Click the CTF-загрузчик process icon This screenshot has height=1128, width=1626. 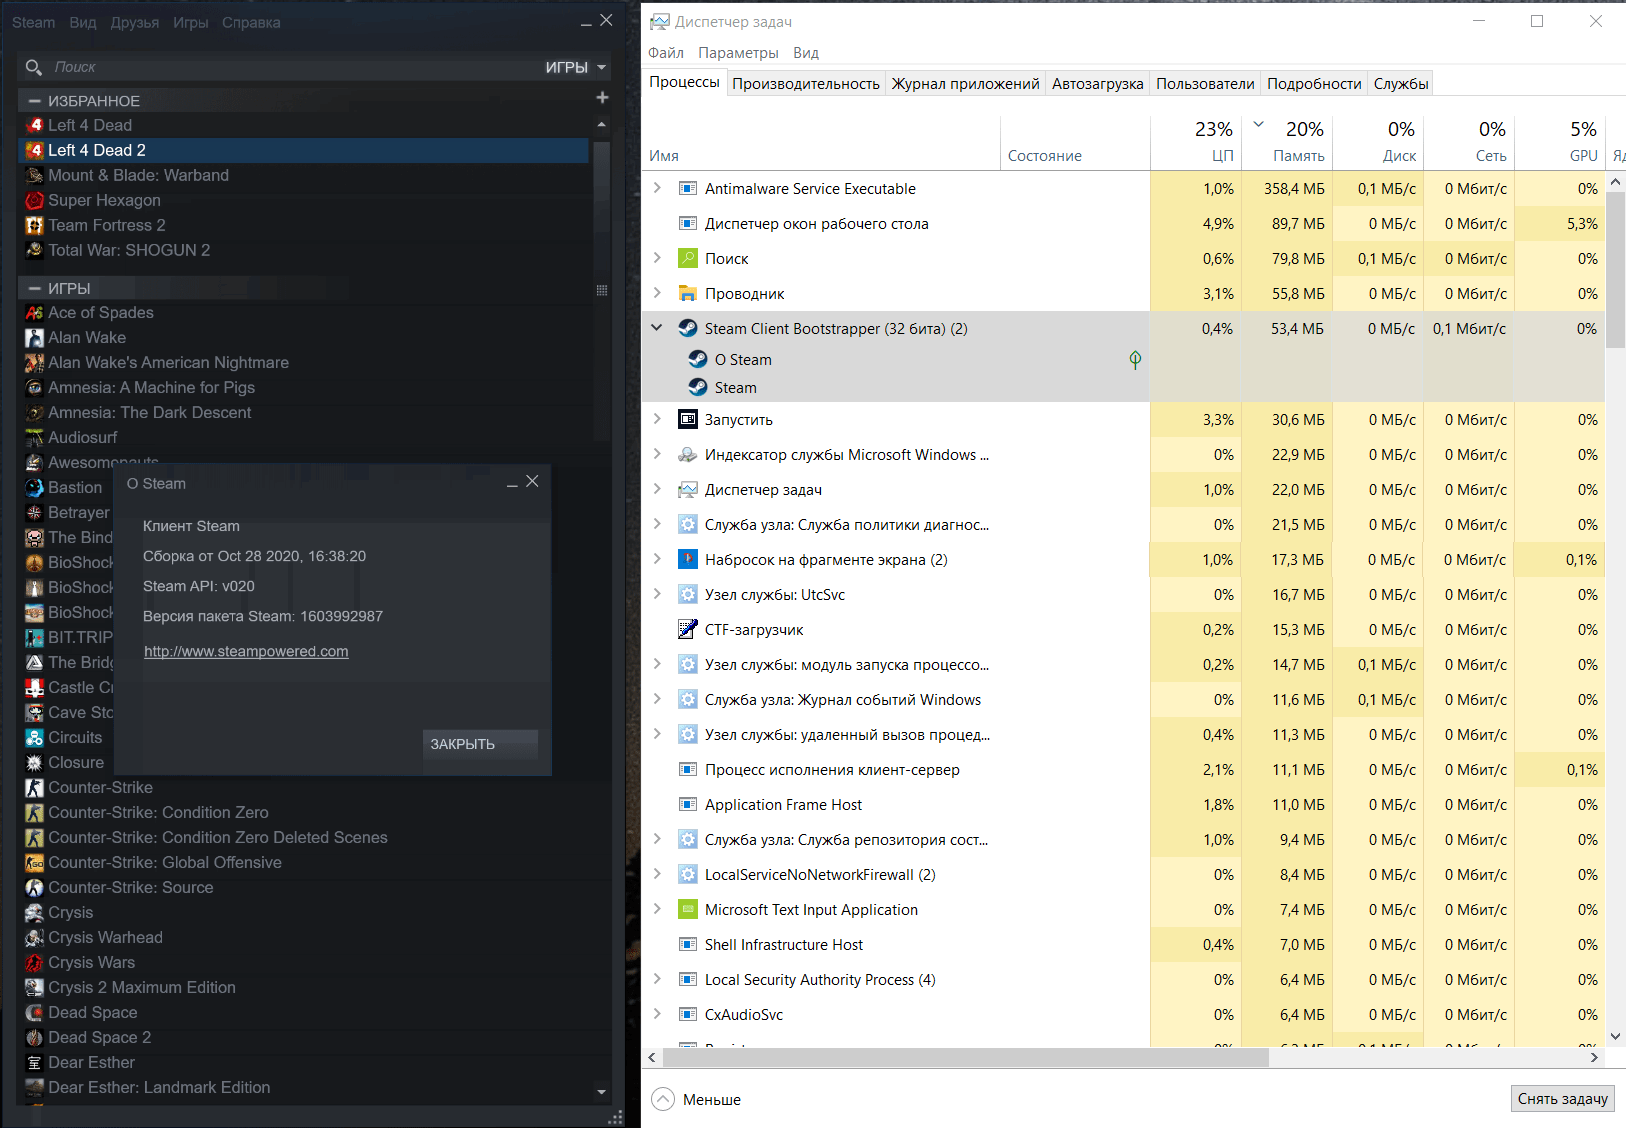(688, 629)
